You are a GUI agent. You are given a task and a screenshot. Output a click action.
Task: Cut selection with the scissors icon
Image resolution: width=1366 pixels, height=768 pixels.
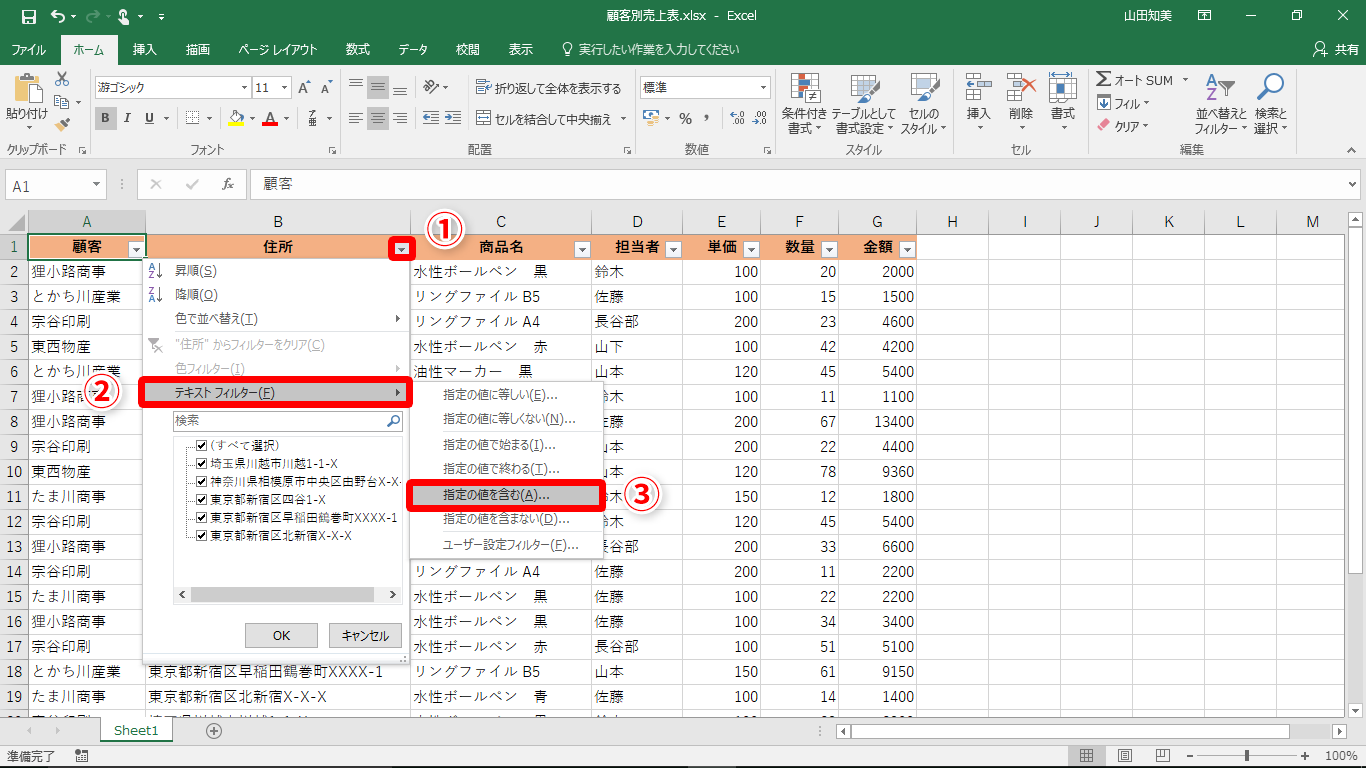coord(62,79)
